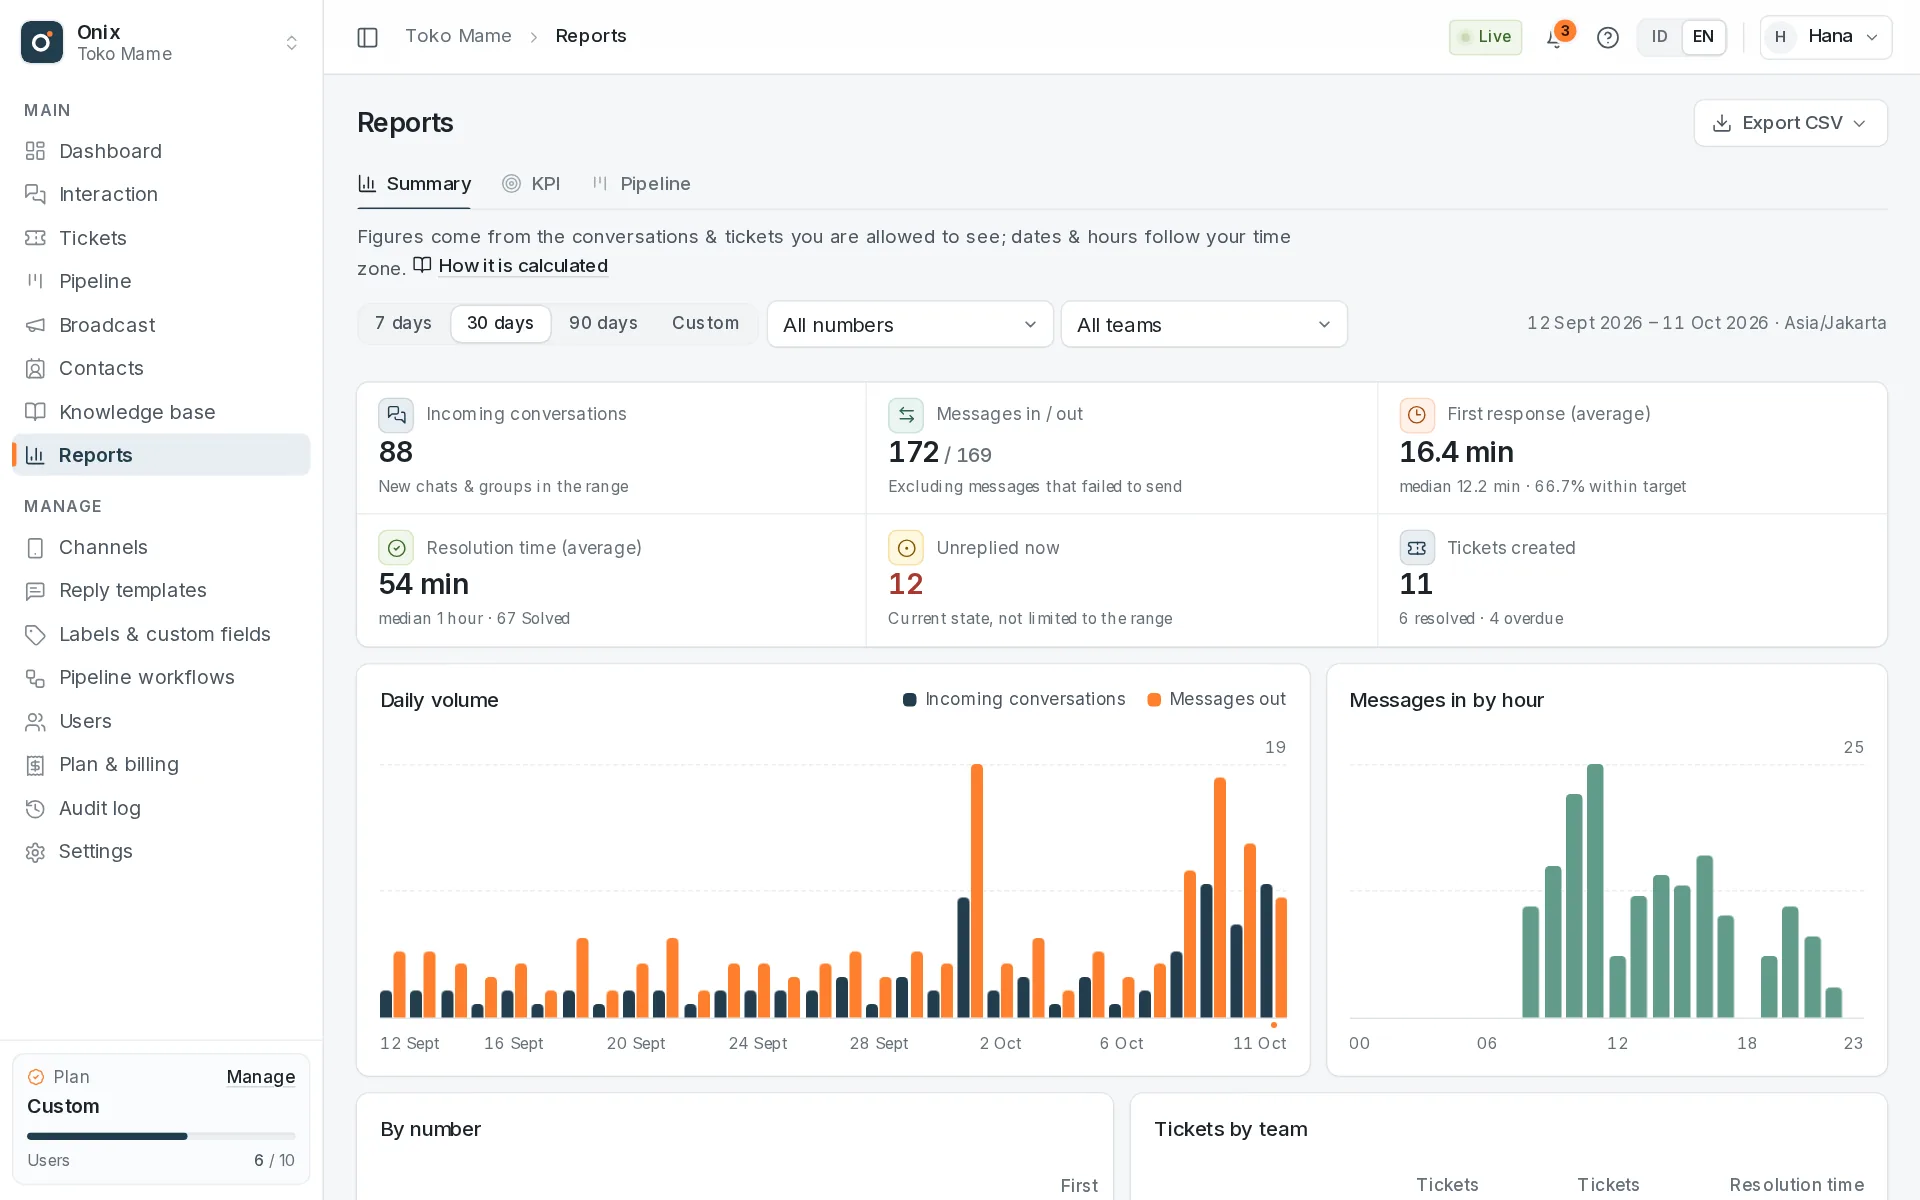Open Reports in the sidebar
This screenshot has height=1200, width=1920.
(161, 455)
